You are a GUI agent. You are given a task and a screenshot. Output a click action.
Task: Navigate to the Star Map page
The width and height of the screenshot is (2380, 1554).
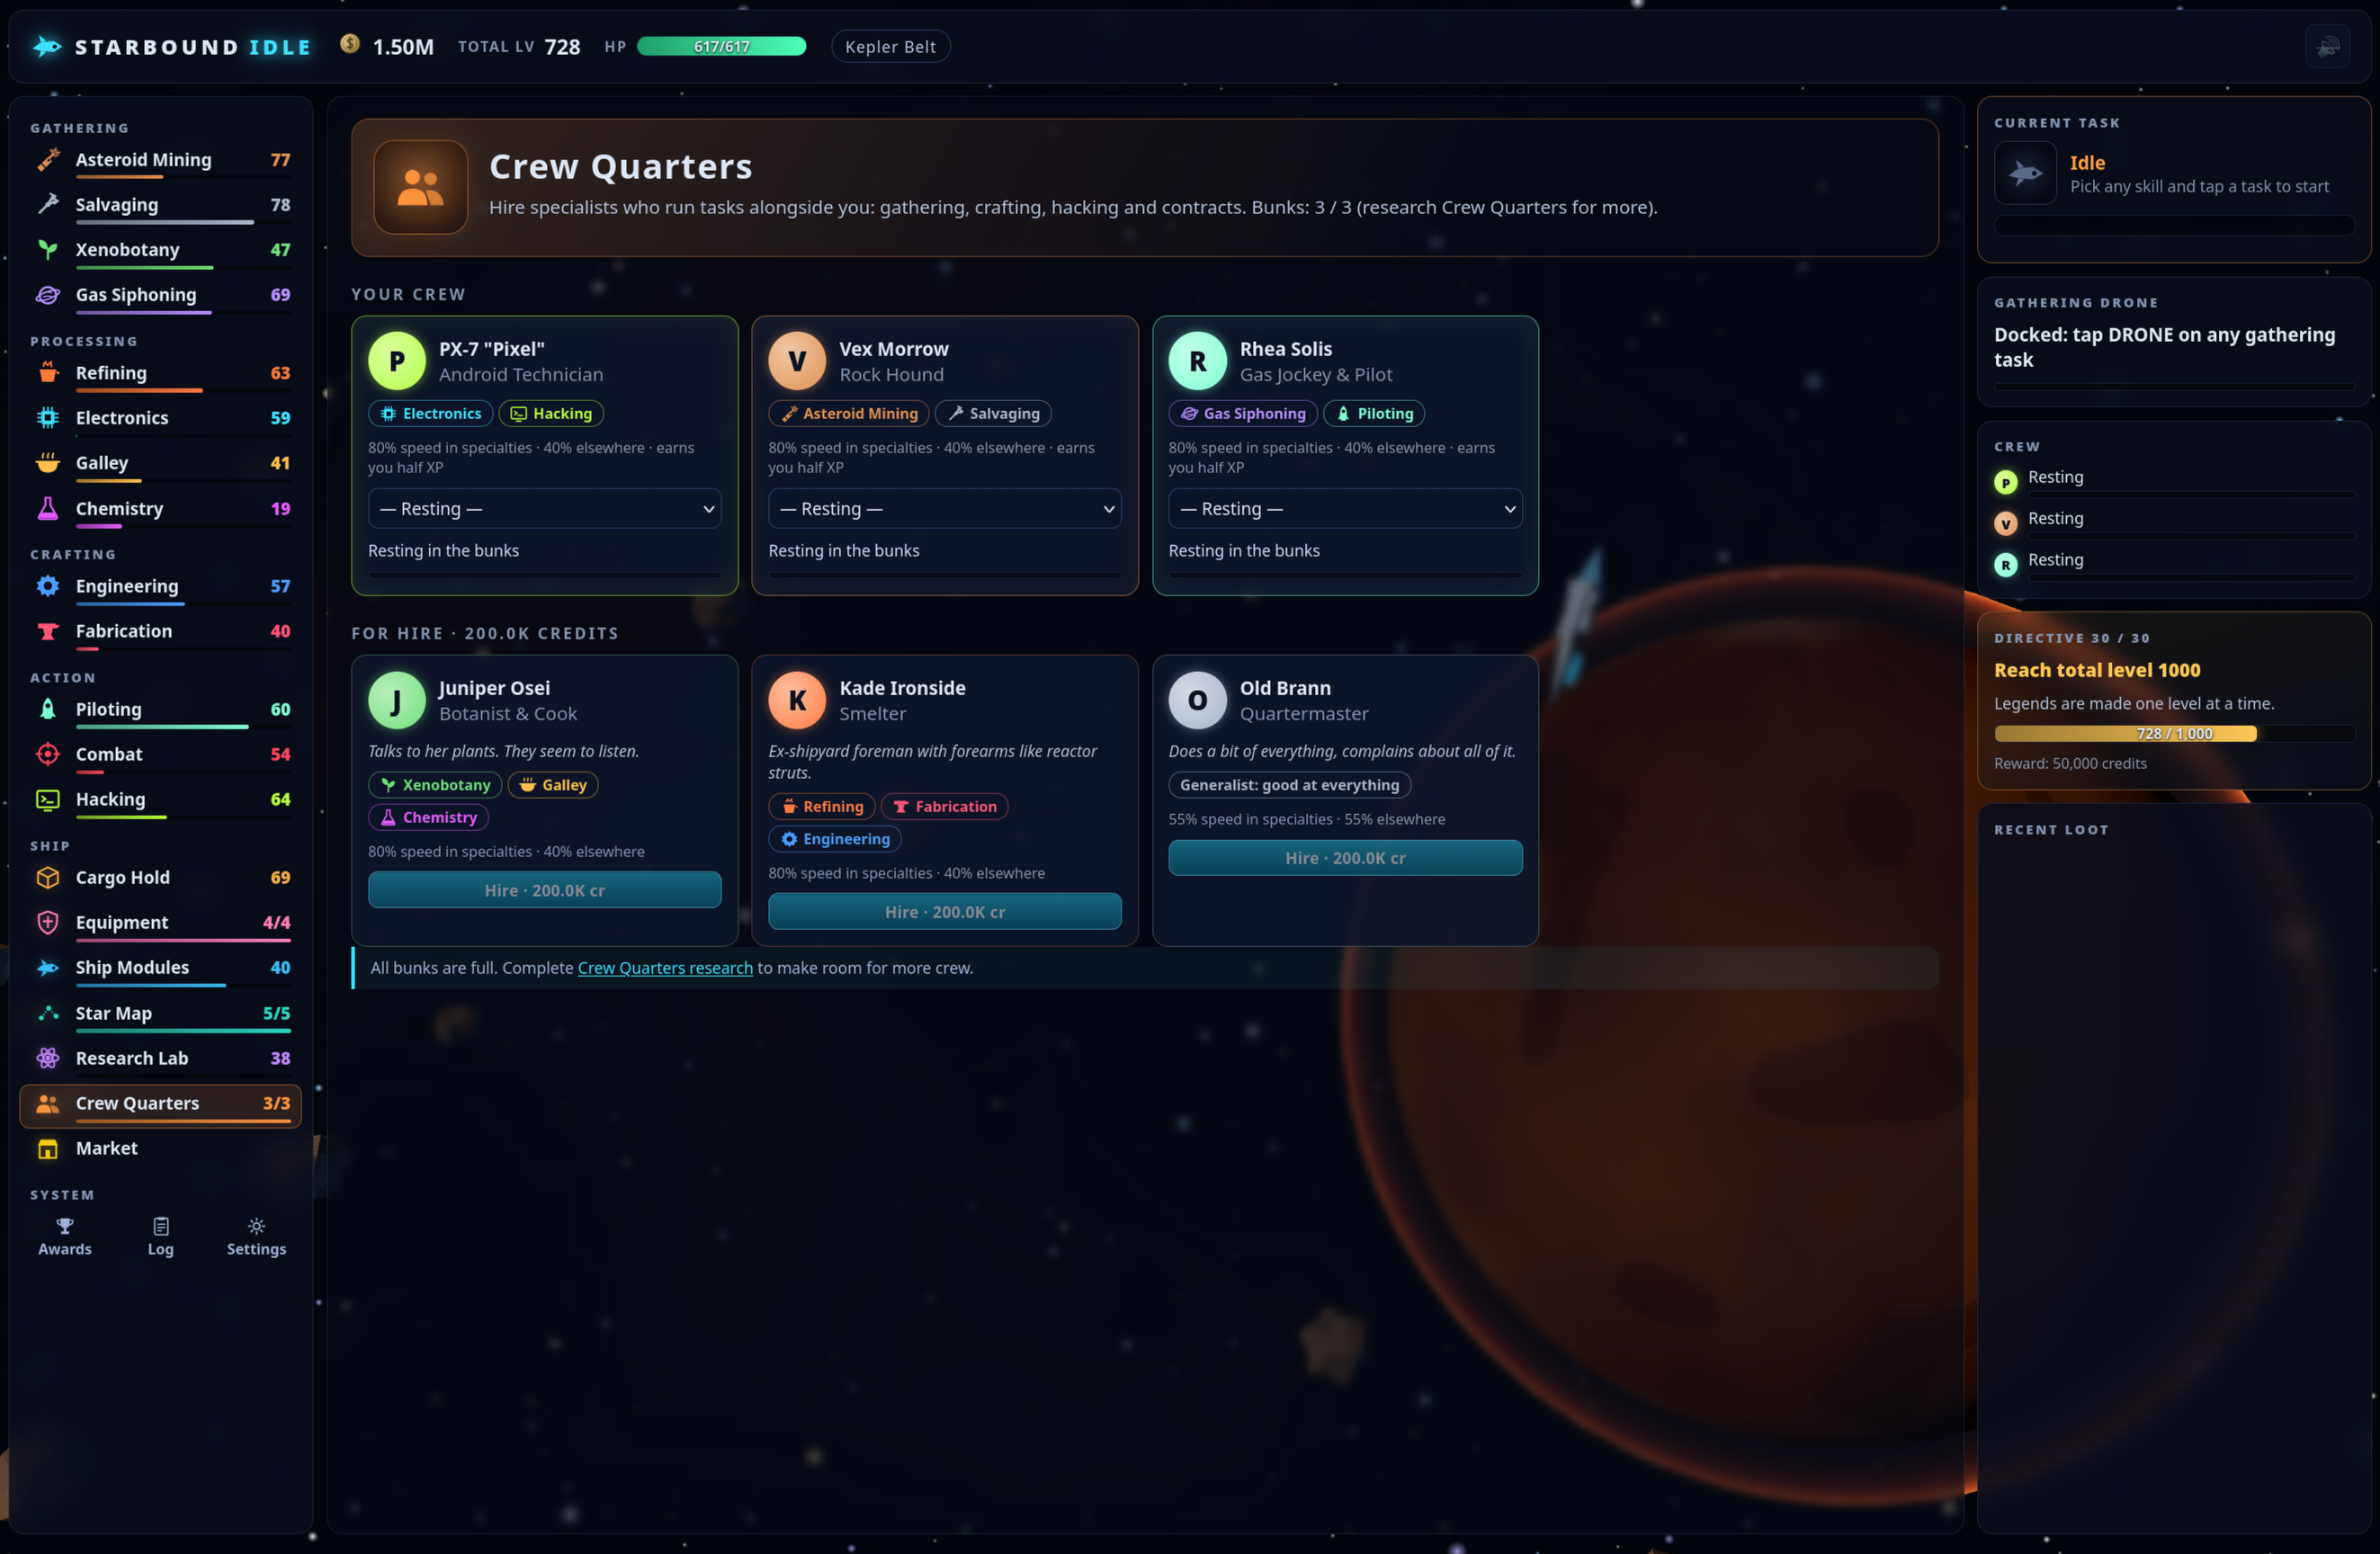[161, 1014]
